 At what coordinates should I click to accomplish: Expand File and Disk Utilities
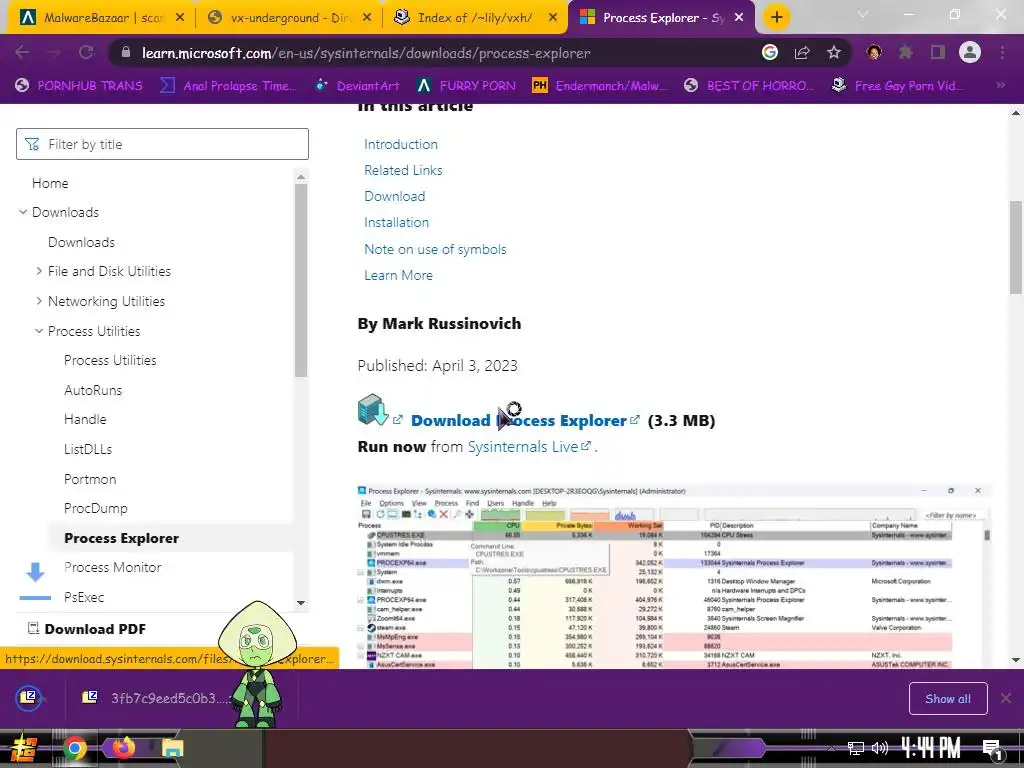[39, 271]
